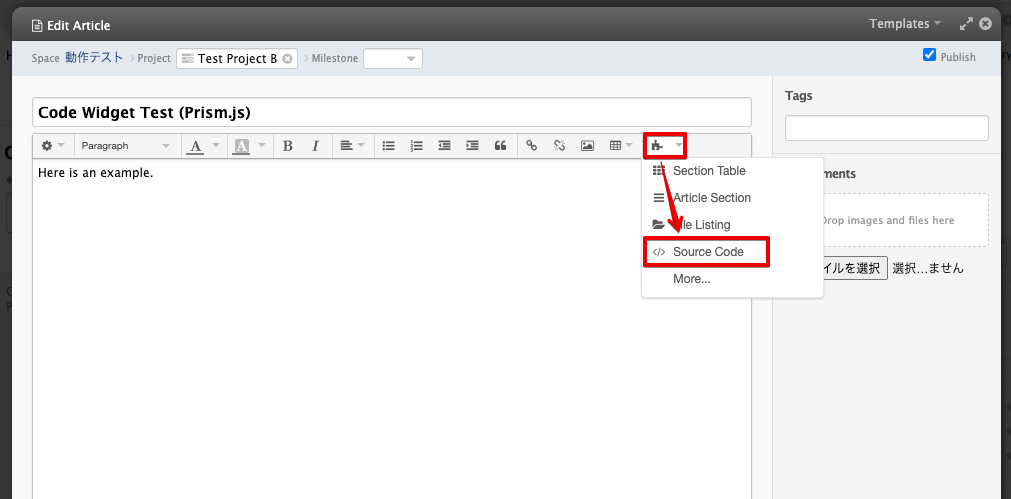This screenshot has height=499, width=1011.
Task: Click the blockquote icon
Action: (500, 146)
